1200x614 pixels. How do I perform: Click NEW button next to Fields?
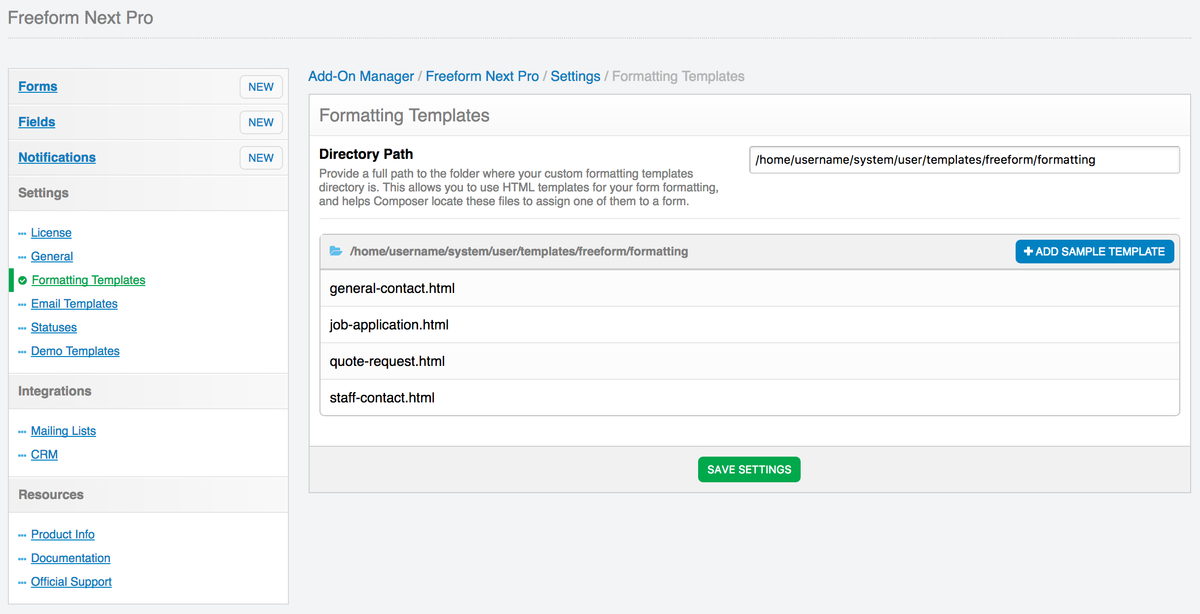(x=261, y=122)
